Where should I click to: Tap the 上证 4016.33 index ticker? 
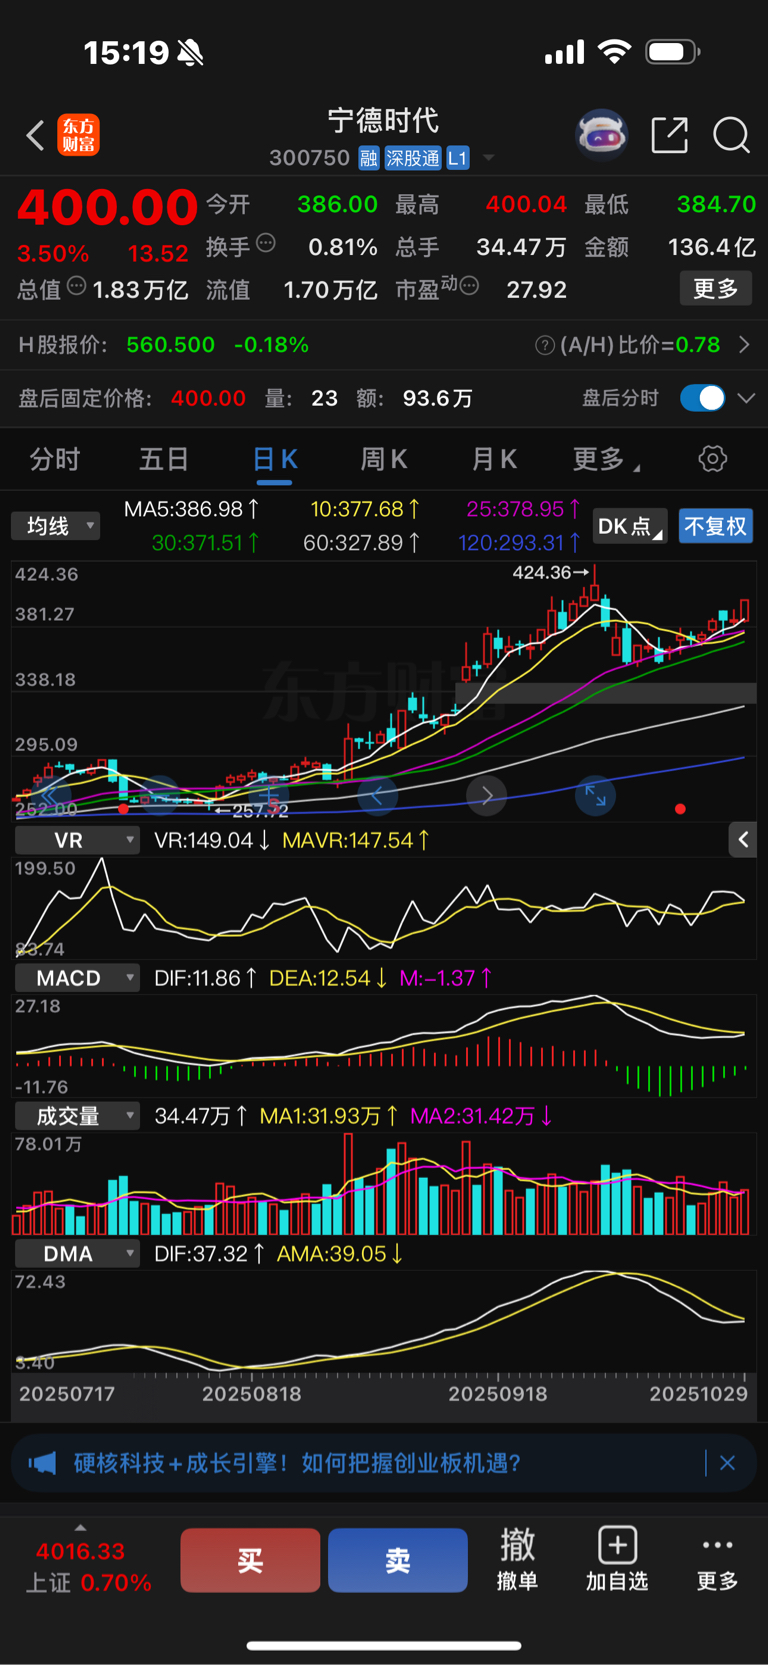tap(88, 1566)
